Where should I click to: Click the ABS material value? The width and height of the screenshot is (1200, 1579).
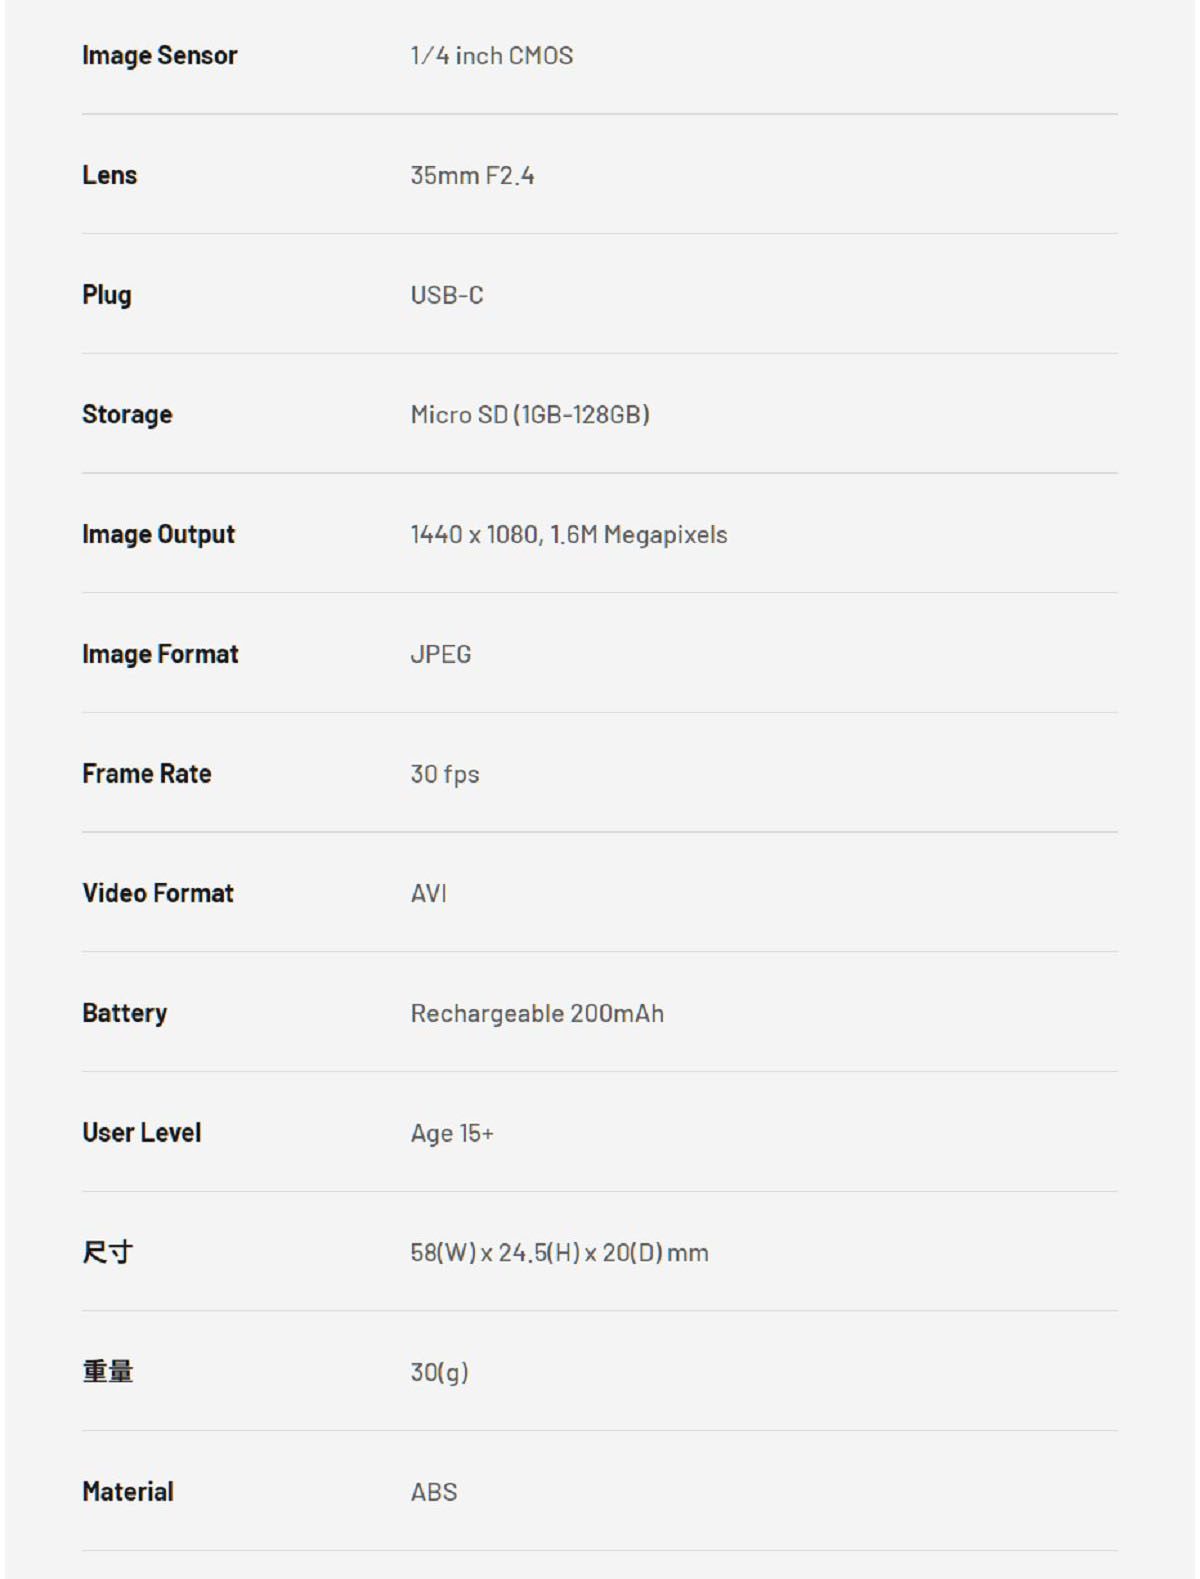click(x=433, y=1492)
